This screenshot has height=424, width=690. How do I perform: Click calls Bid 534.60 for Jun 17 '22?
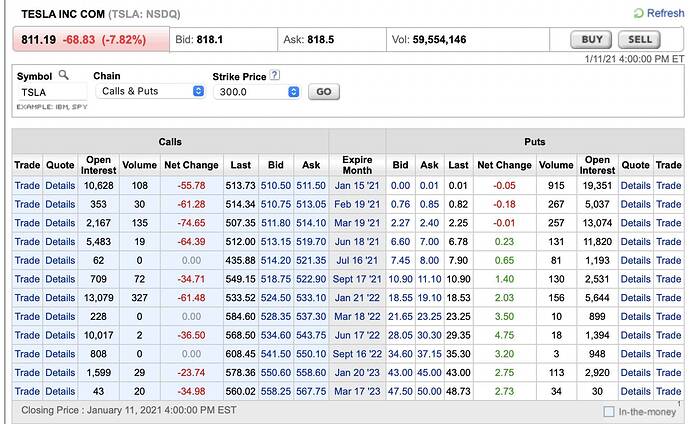tap(276, 335)
